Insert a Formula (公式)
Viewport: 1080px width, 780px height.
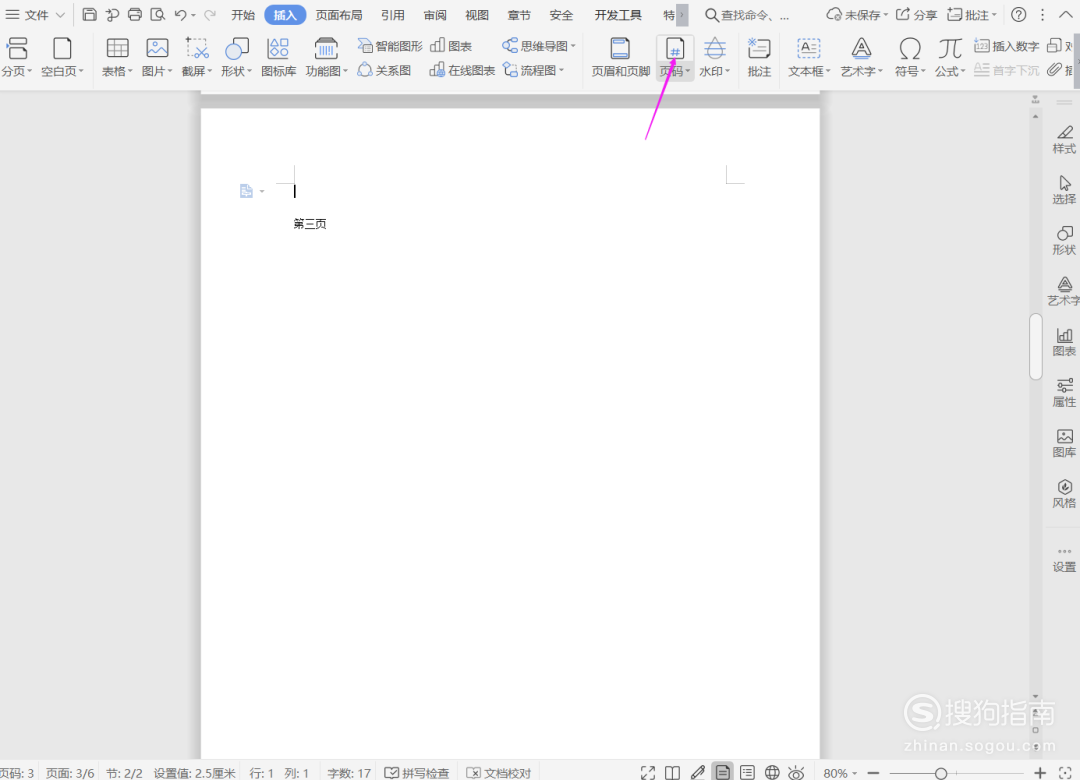pyautogui.click(x=950, y=57)
